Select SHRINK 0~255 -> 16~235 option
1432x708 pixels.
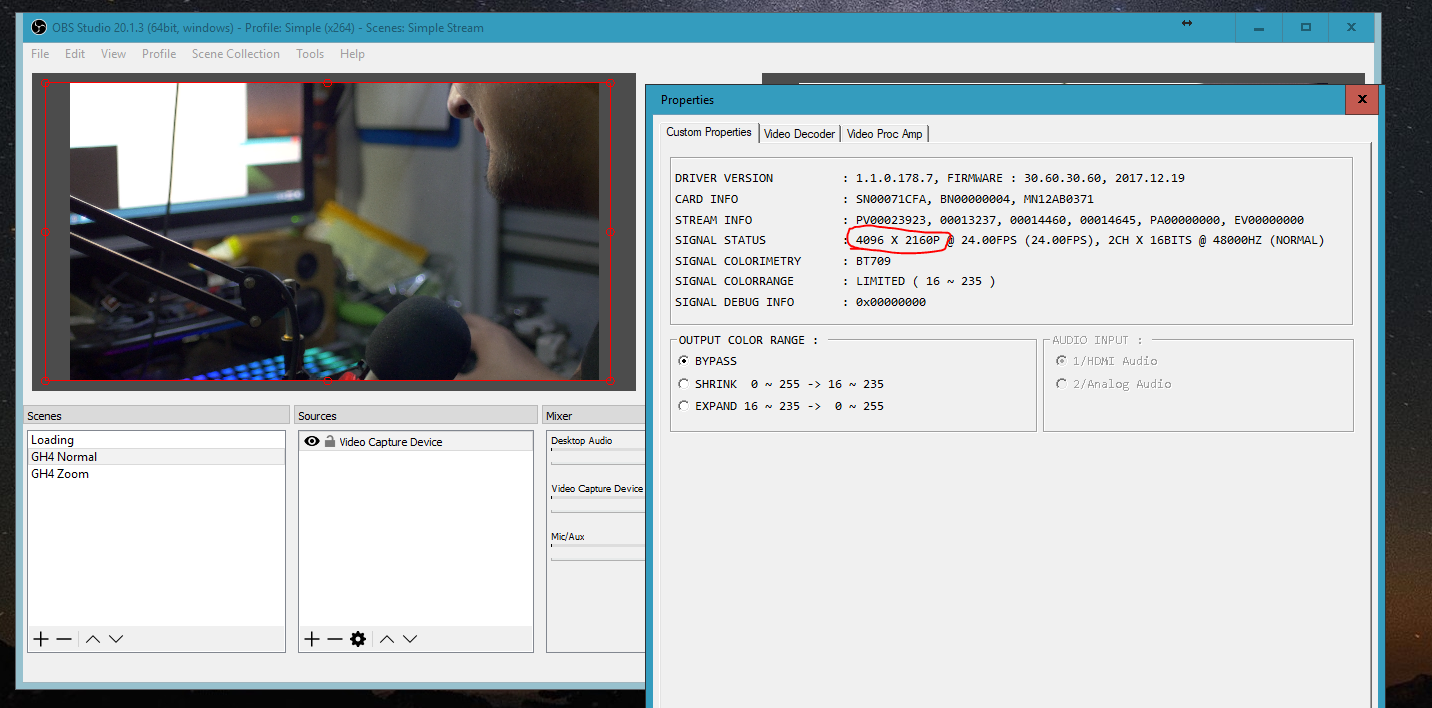(x=684, y=384)
